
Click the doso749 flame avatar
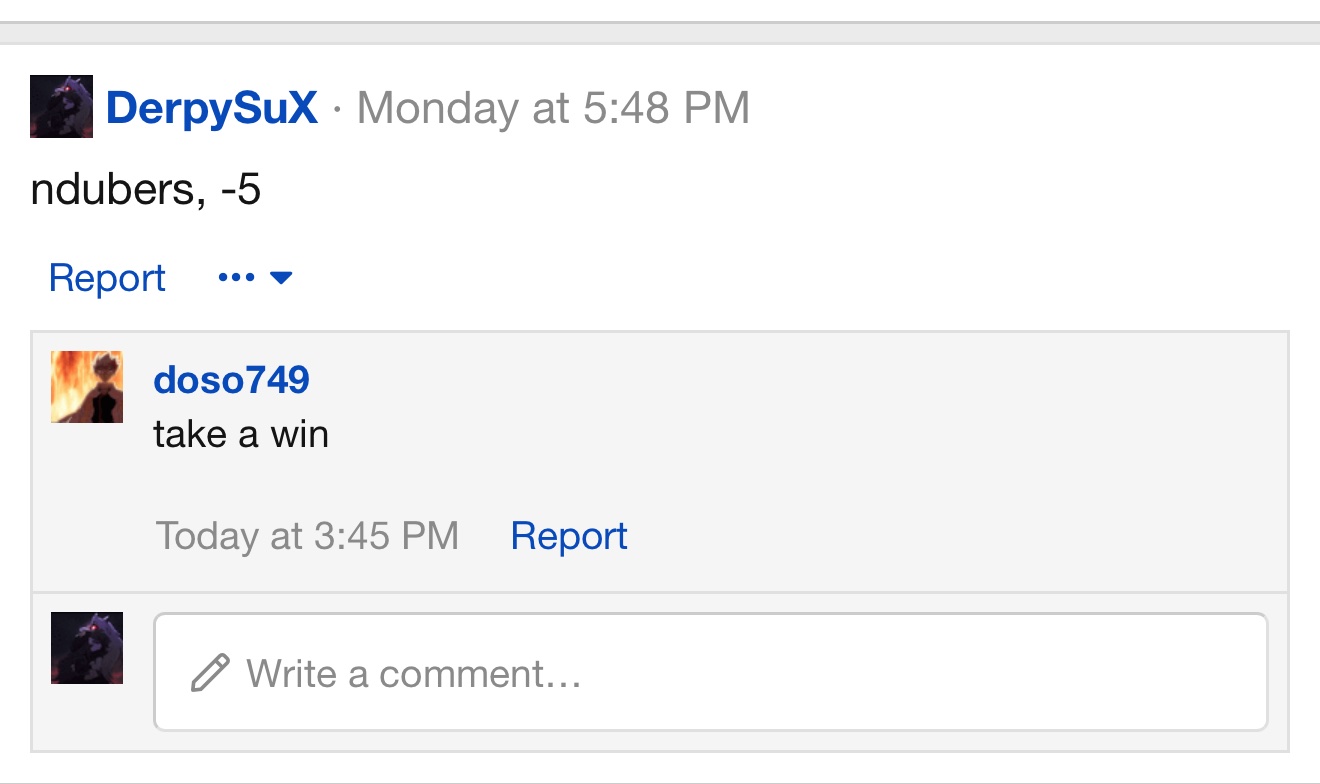coord(87,387)
